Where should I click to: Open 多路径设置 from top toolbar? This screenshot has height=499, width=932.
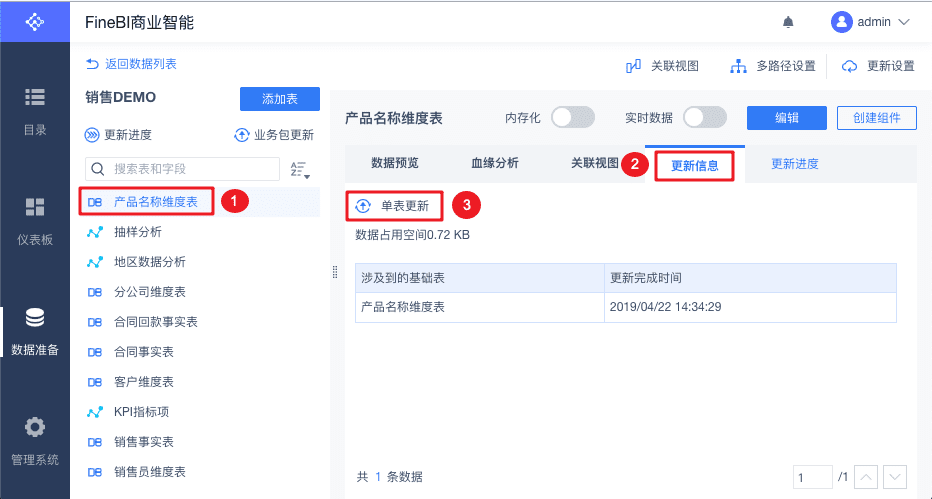740,66
